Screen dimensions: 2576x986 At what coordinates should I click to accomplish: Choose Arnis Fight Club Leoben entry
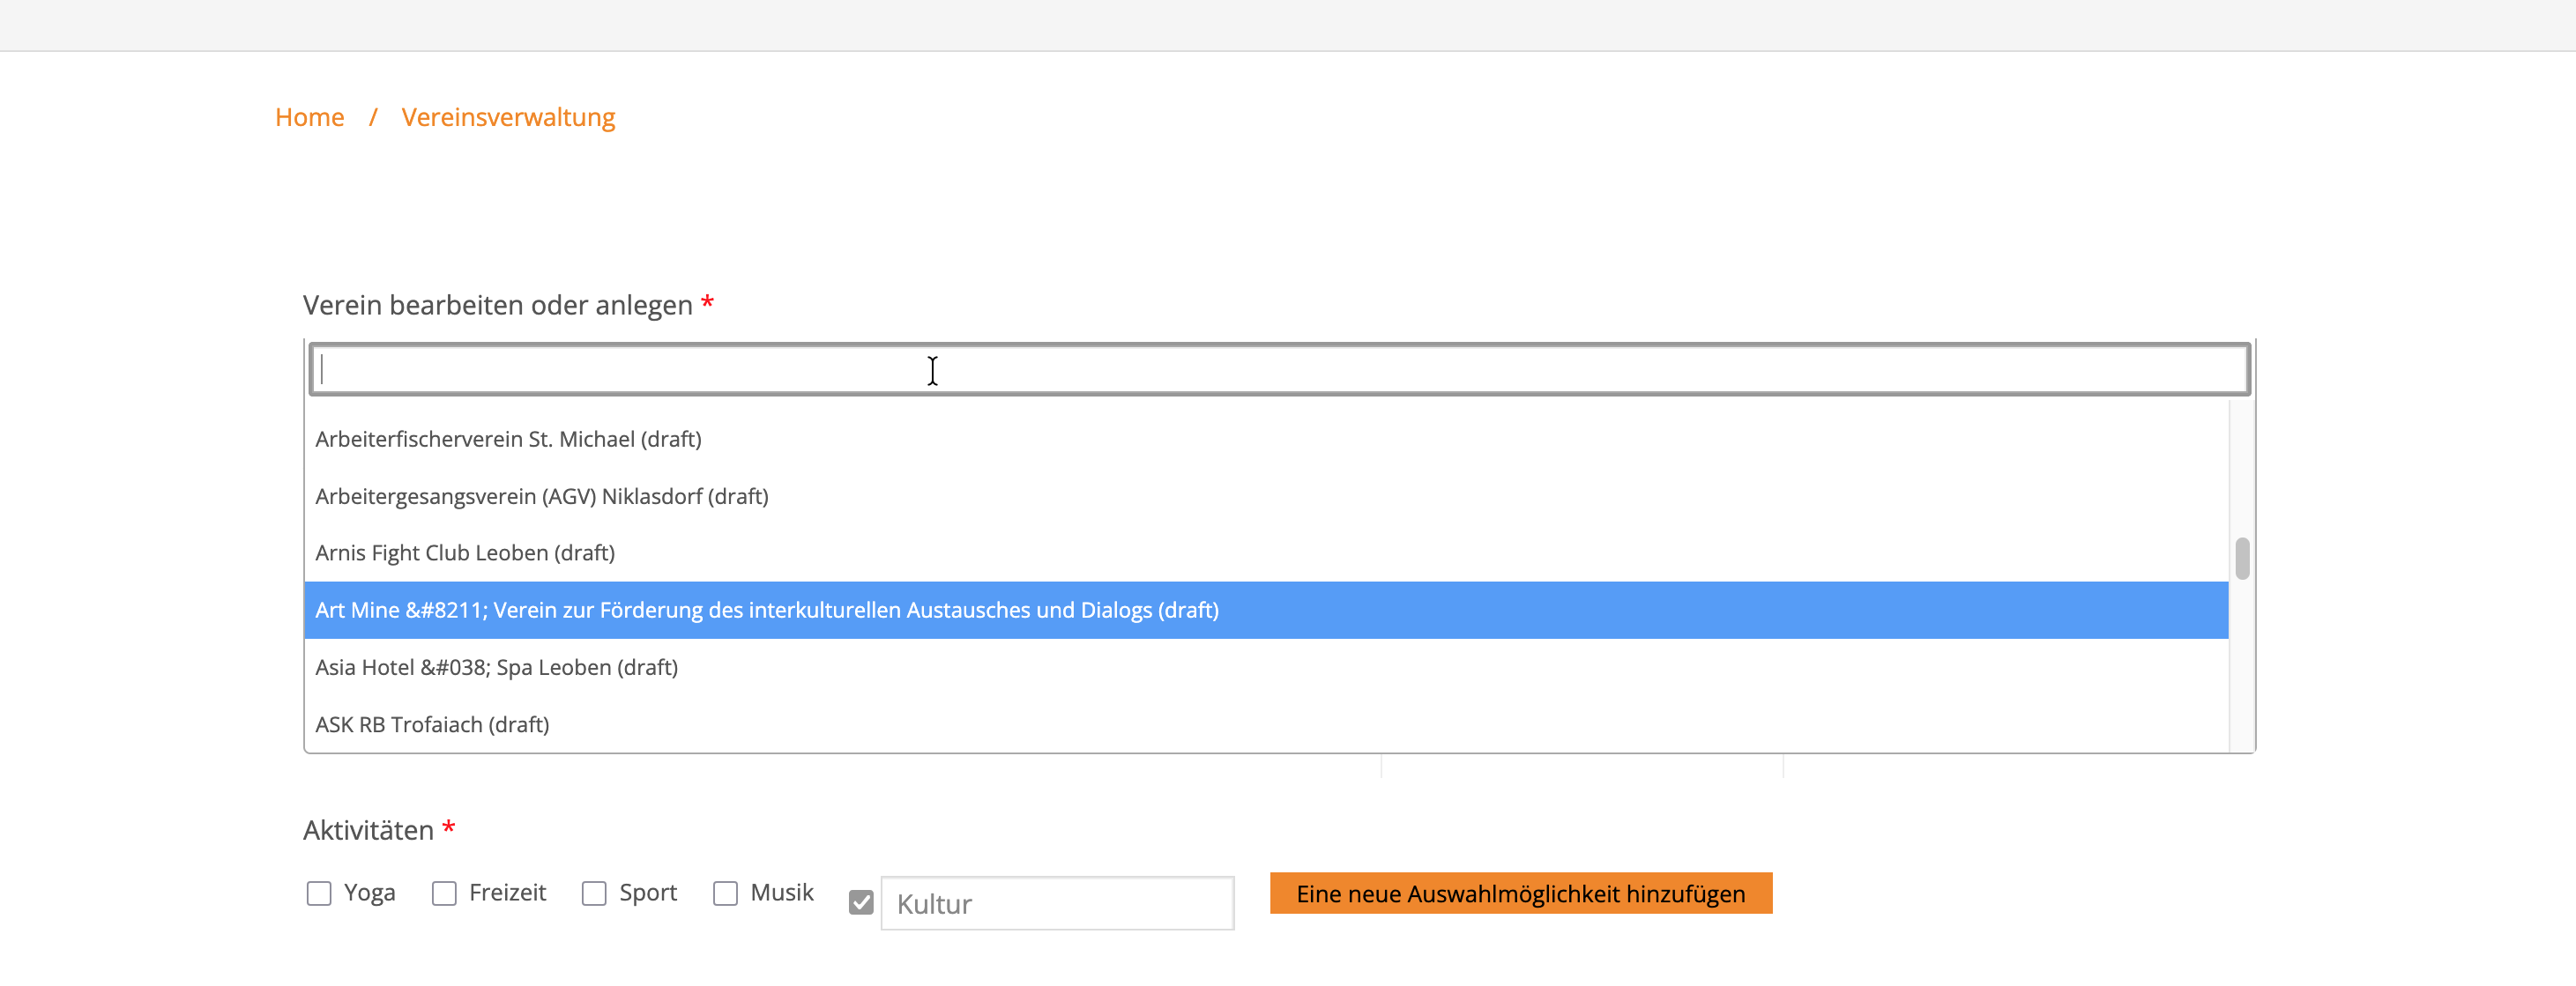tap(465, 553)
